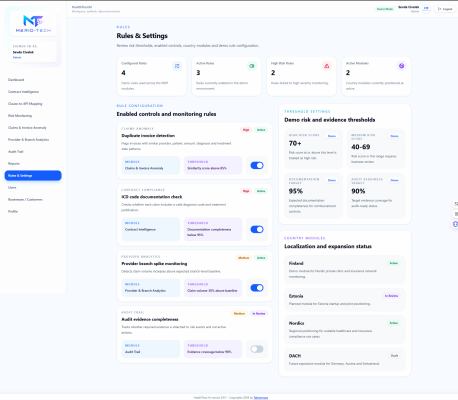Select the Finland country module card
458x400 pixels.
345,270
